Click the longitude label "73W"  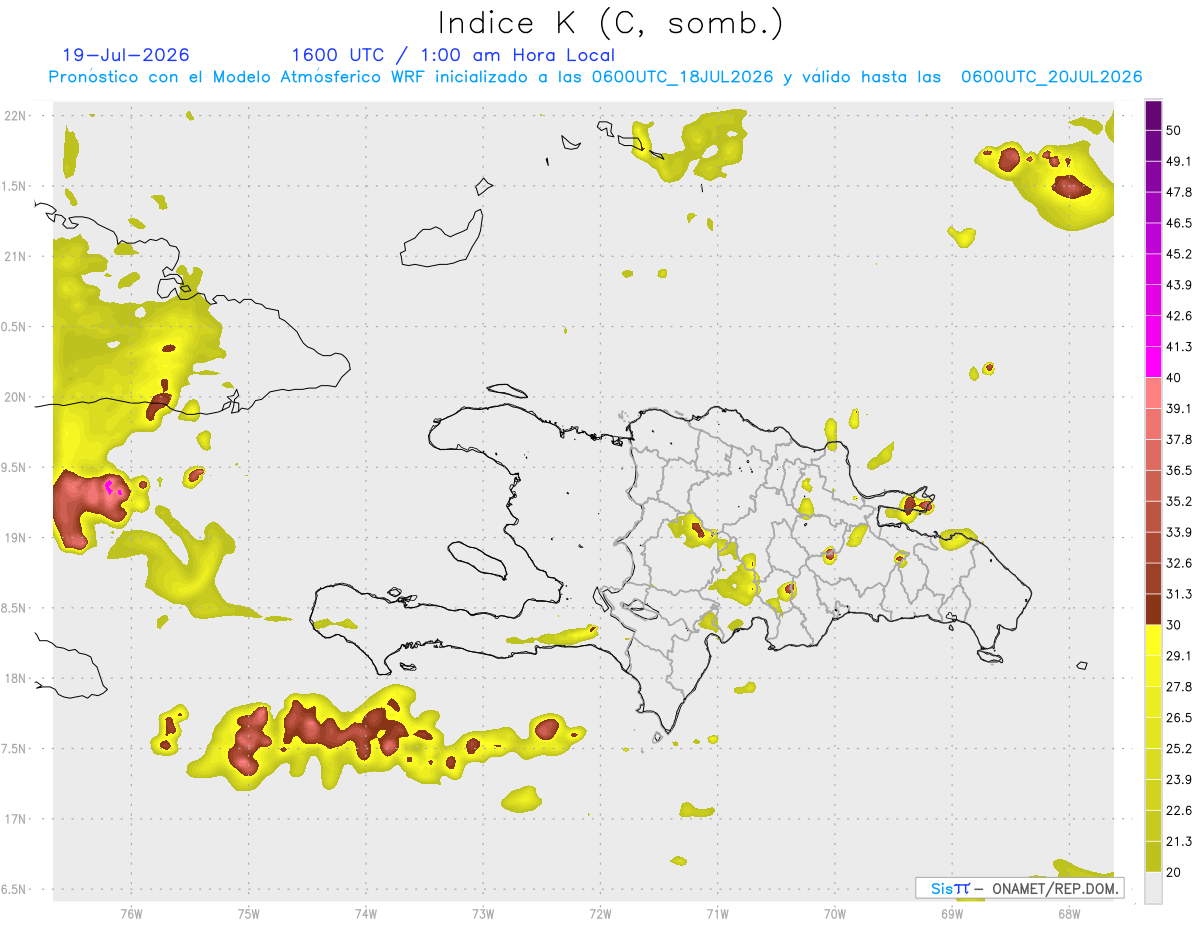[483, 913]
